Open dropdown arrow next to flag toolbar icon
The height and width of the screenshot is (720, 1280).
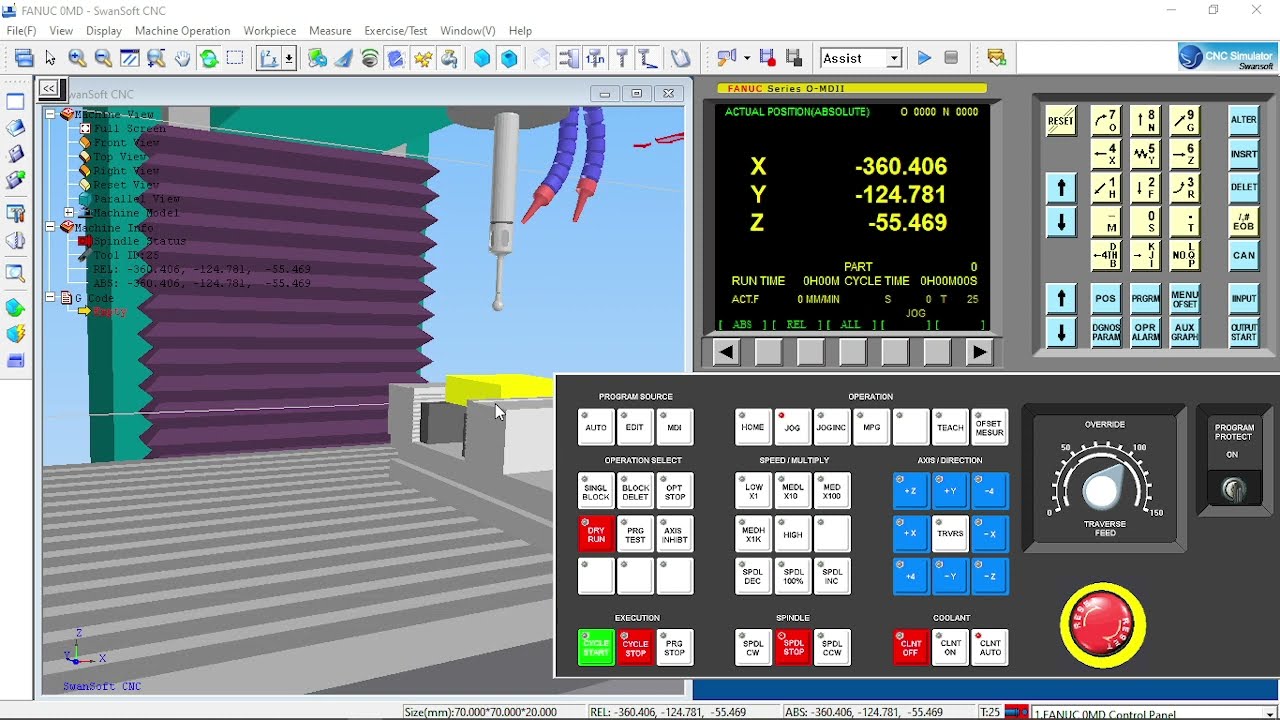coord(747,59)
